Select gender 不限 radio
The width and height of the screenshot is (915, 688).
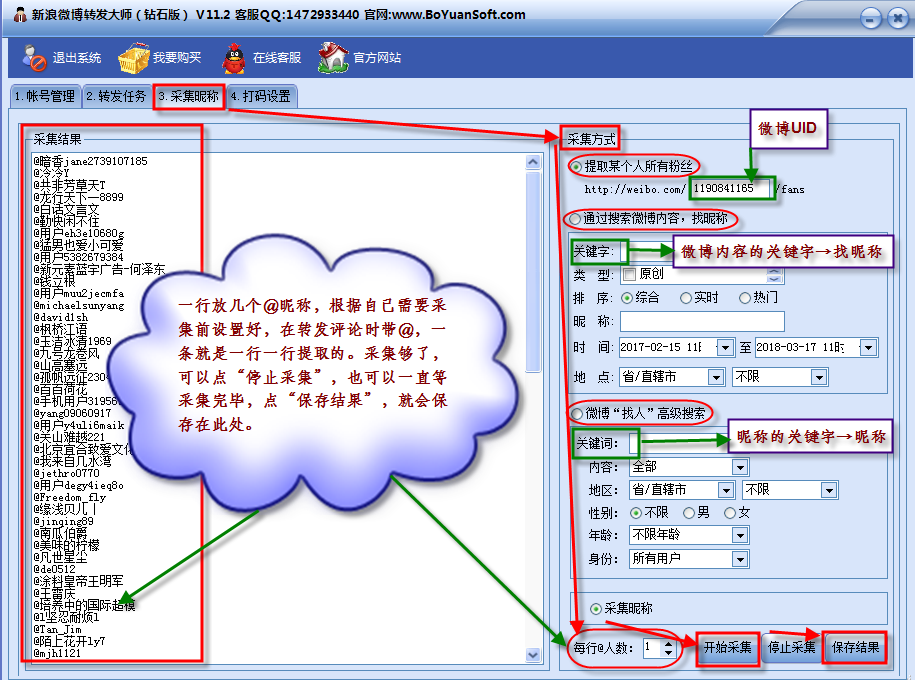click(x=636, y=513)
